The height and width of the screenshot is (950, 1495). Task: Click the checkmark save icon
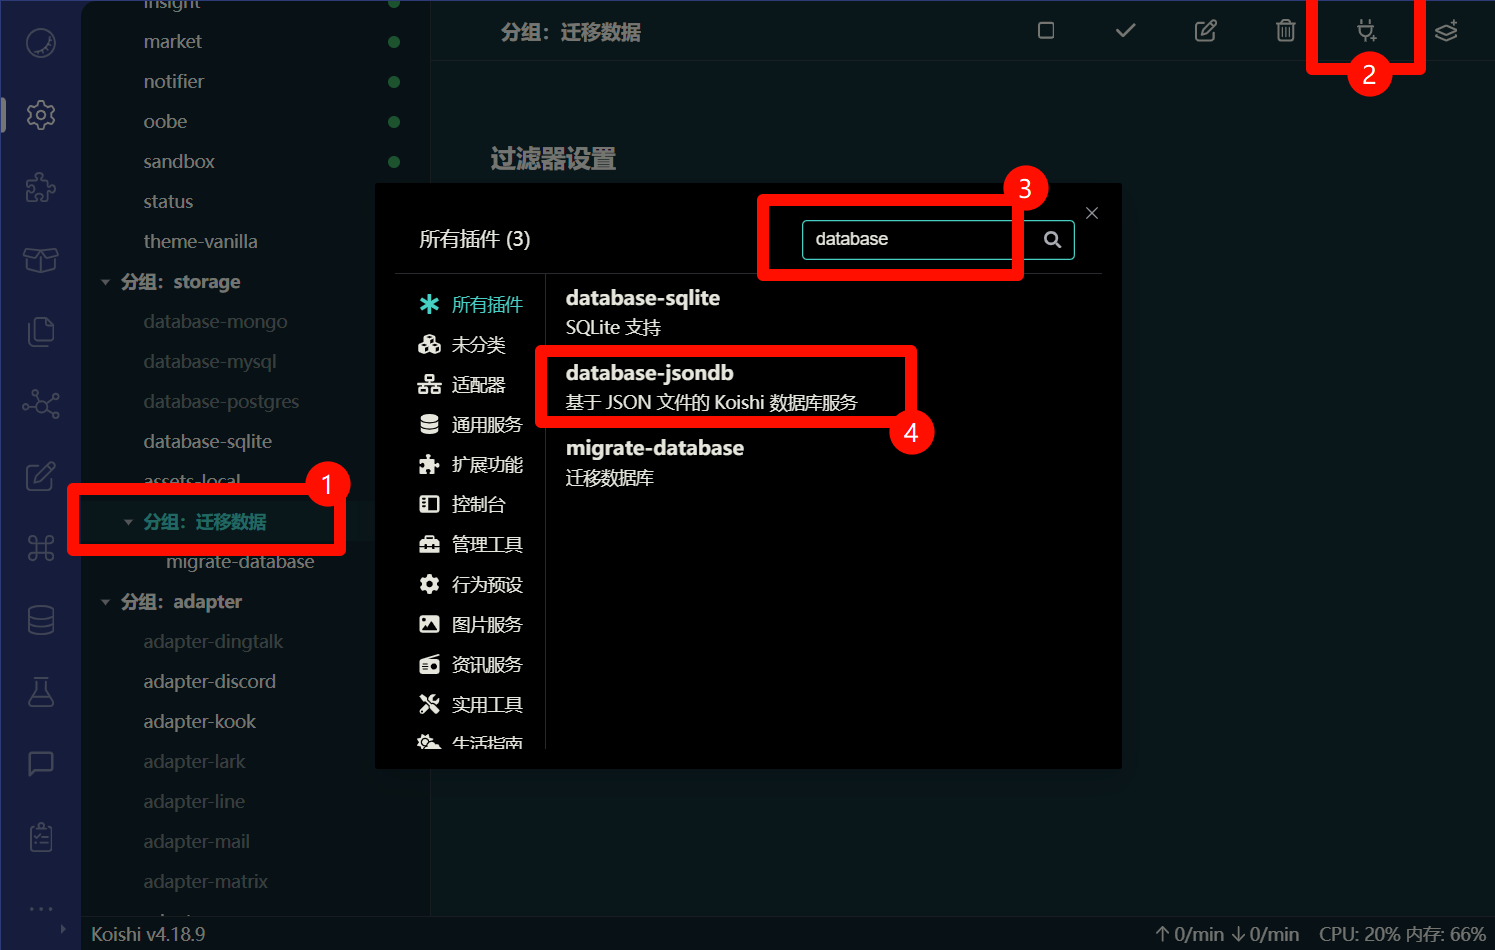tap(1126, 31)
